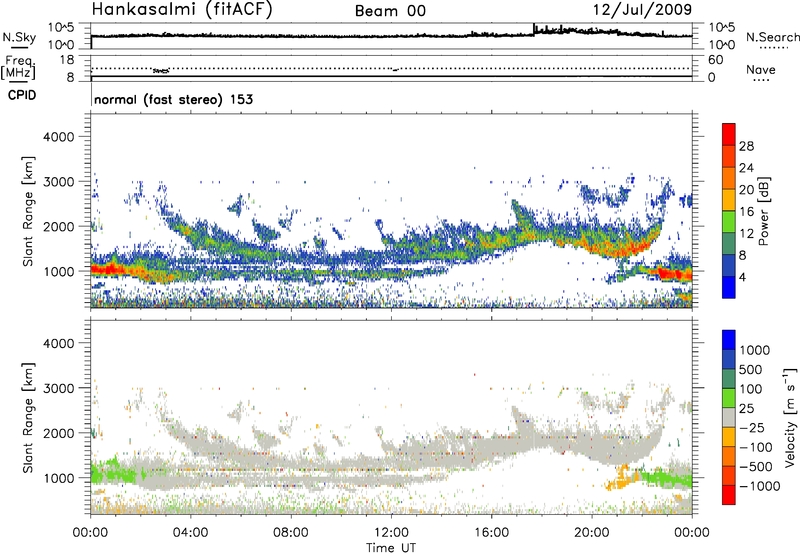Click orange negative velocity patch near 21:00
Screen dimensions: 800x554
pyautogui.click(x=621, y=479)
